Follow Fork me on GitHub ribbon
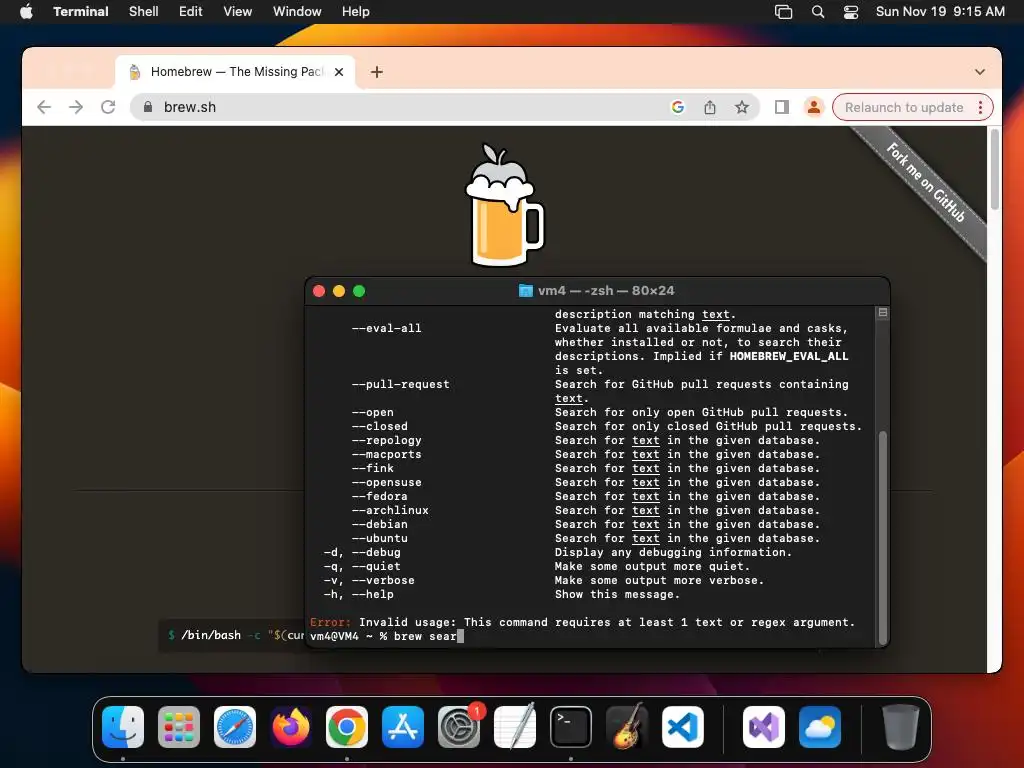This screenshot has height=768, width=1024. click(925, 182)
